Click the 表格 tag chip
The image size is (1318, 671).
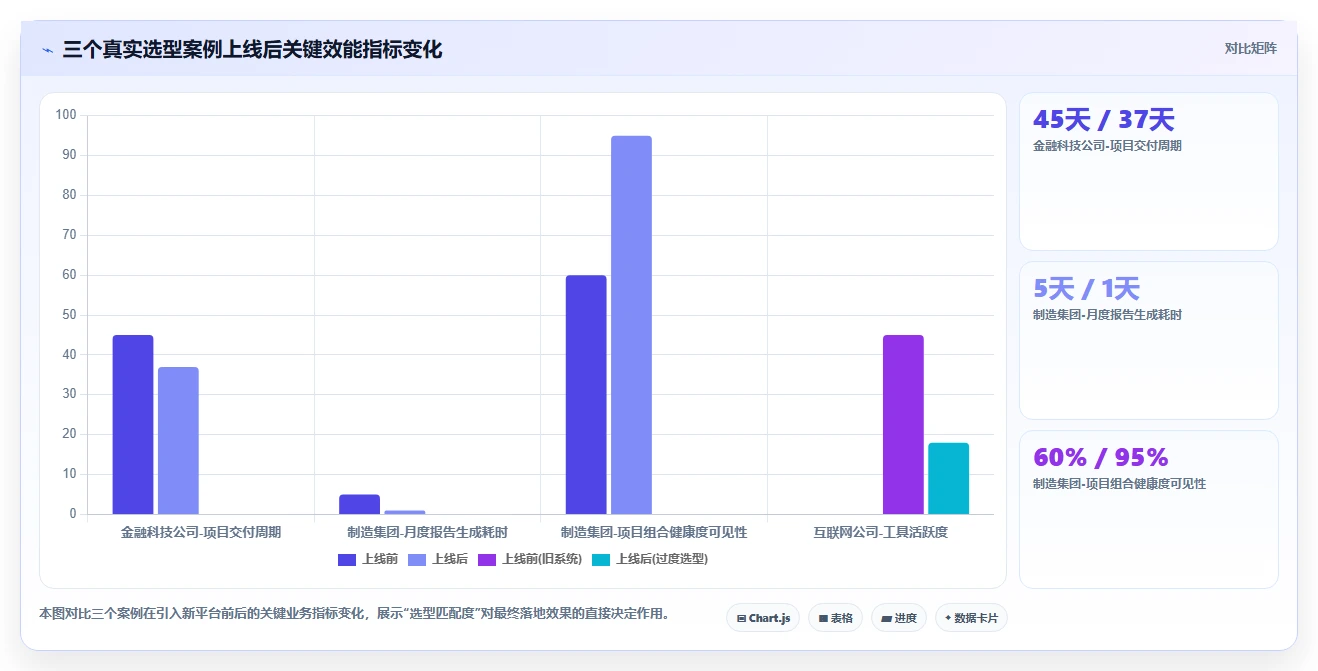[x=835, y=618]
